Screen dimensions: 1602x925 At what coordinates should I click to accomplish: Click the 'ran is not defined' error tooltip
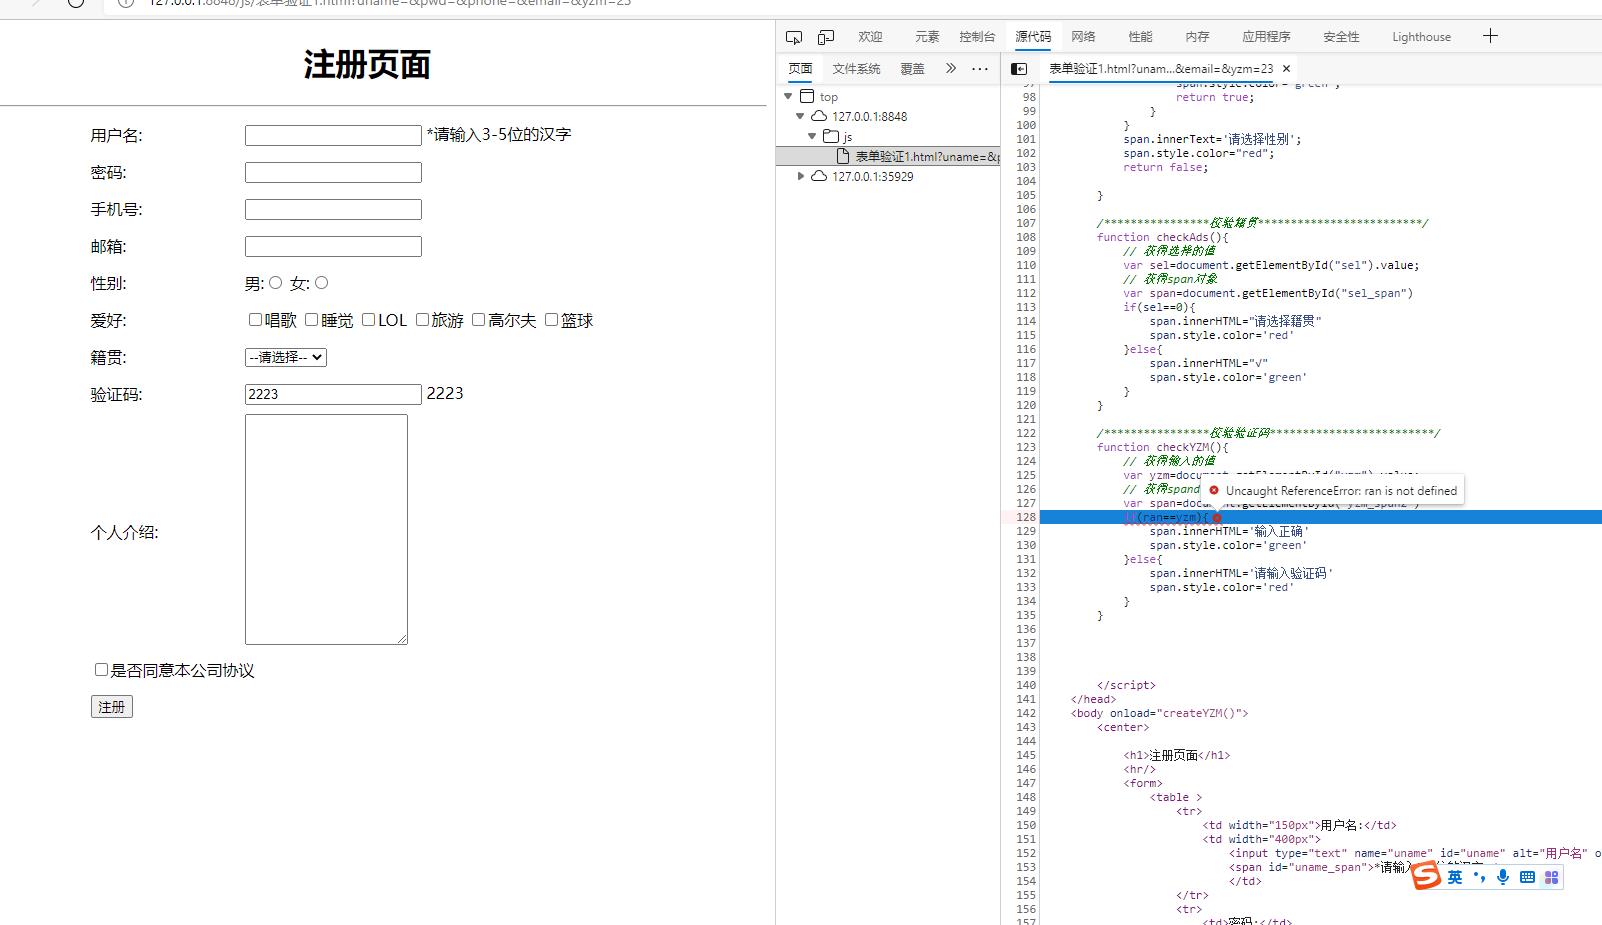1332,490
